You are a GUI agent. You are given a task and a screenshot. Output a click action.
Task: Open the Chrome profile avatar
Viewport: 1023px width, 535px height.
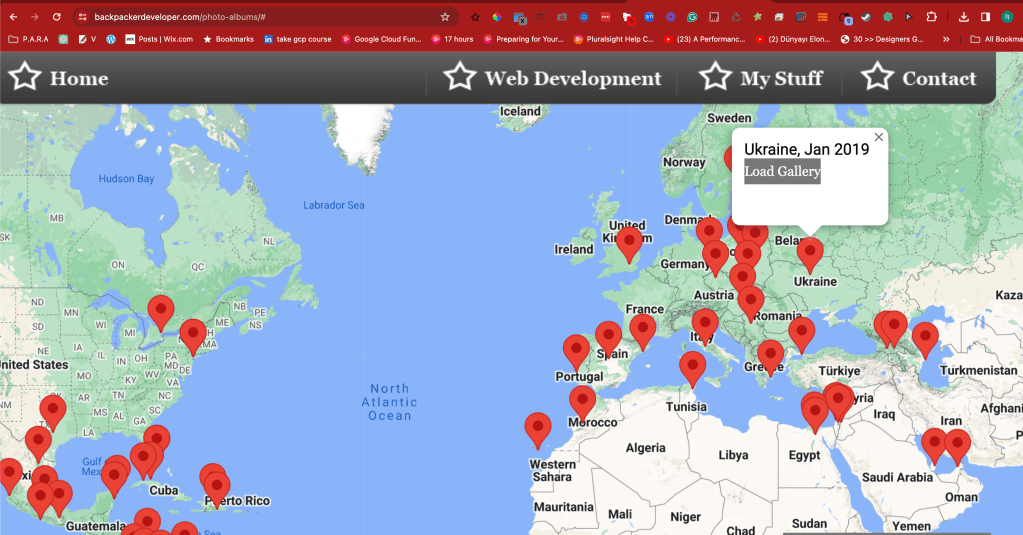tap(1007, 17)
